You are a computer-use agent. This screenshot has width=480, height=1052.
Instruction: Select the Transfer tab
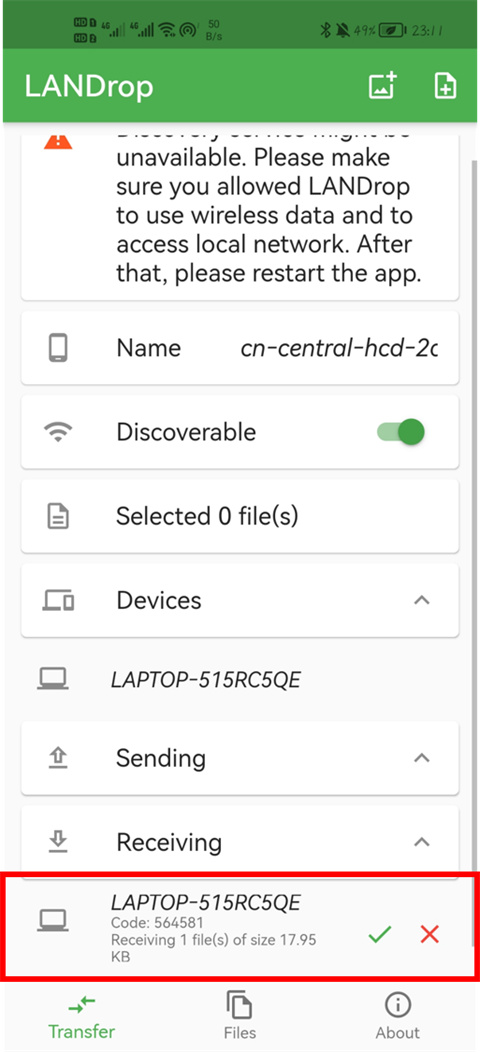[81, 1014]
